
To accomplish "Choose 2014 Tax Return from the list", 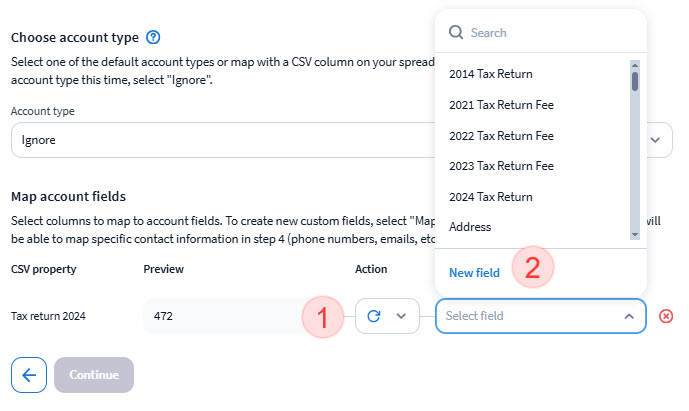I will coord(490,74).
